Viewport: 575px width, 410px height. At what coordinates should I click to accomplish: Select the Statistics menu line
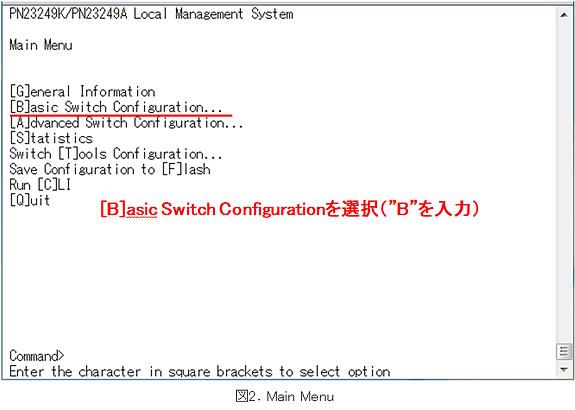(51, 138)
